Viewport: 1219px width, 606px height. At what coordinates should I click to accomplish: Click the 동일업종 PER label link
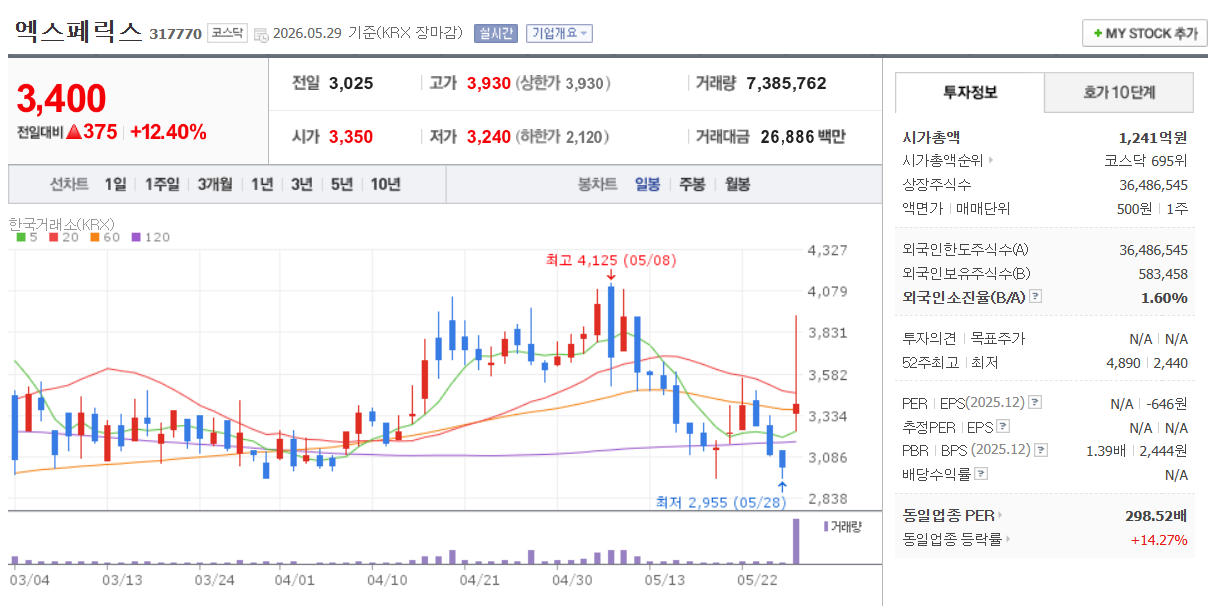click(948, 516)
